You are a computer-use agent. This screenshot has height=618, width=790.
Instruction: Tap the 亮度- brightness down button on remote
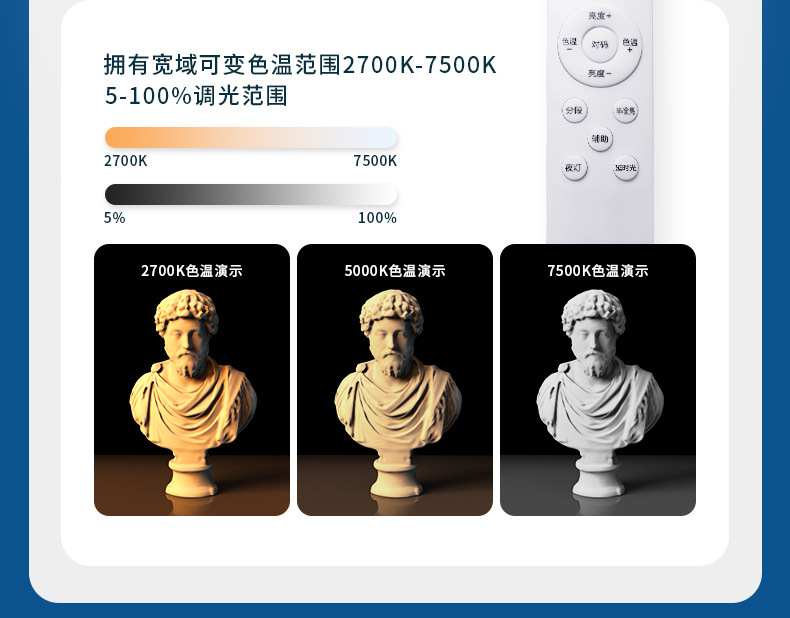point(600,74)
